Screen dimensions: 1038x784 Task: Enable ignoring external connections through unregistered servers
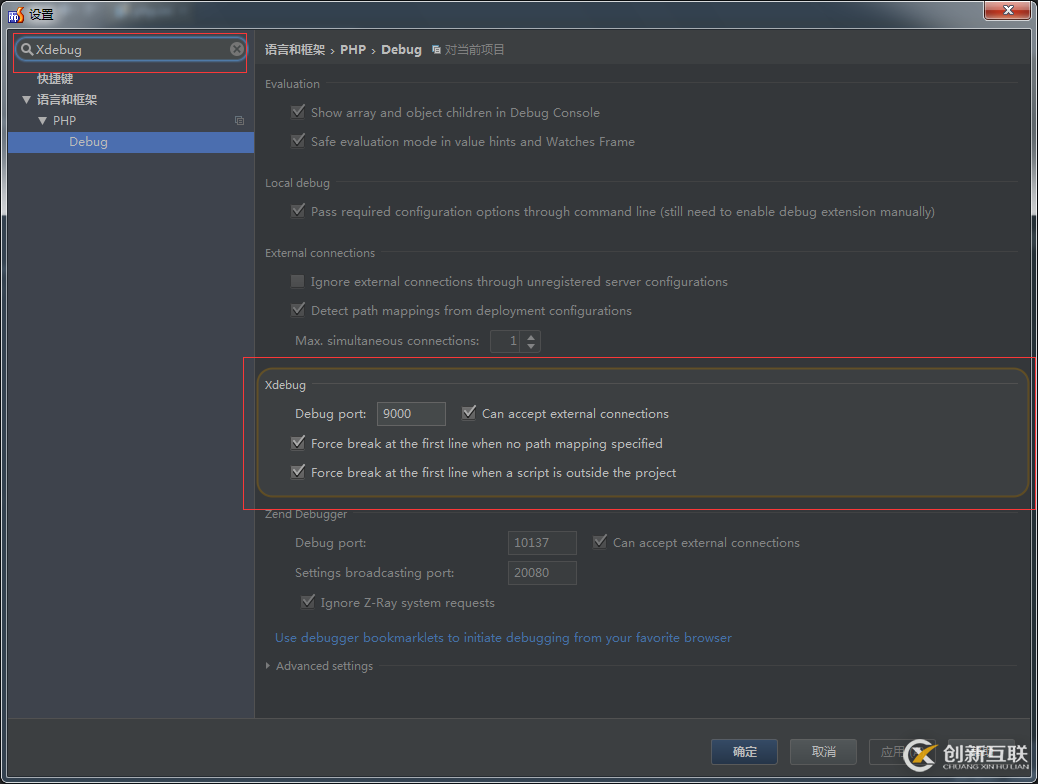[297, 281]
